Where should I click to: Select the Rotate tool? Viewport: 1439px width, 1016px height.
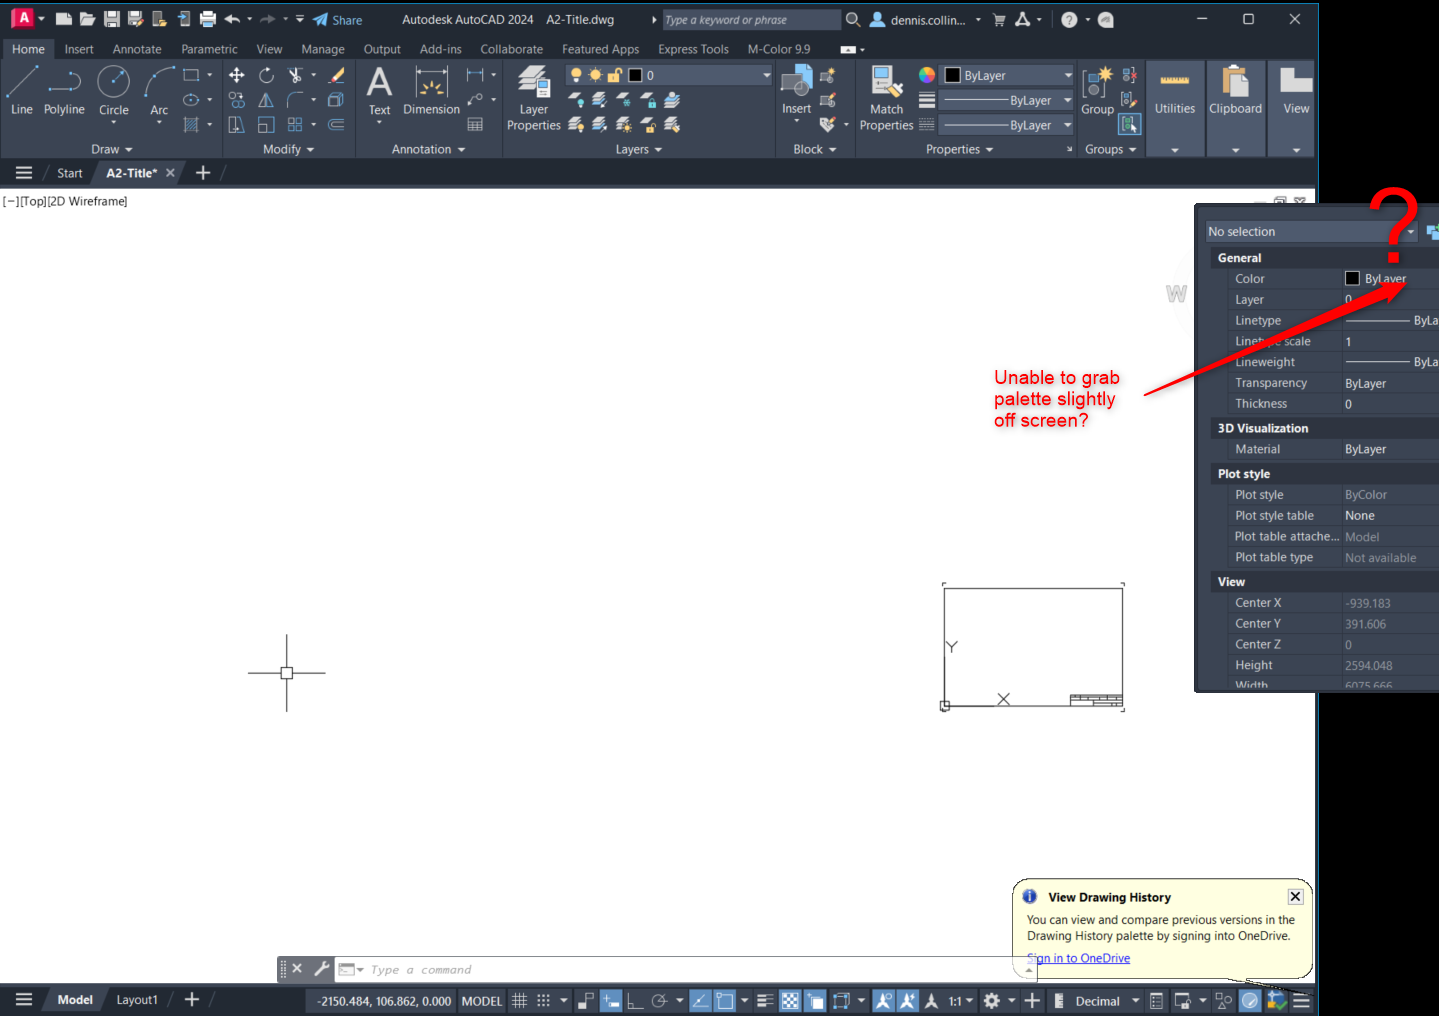266,75
